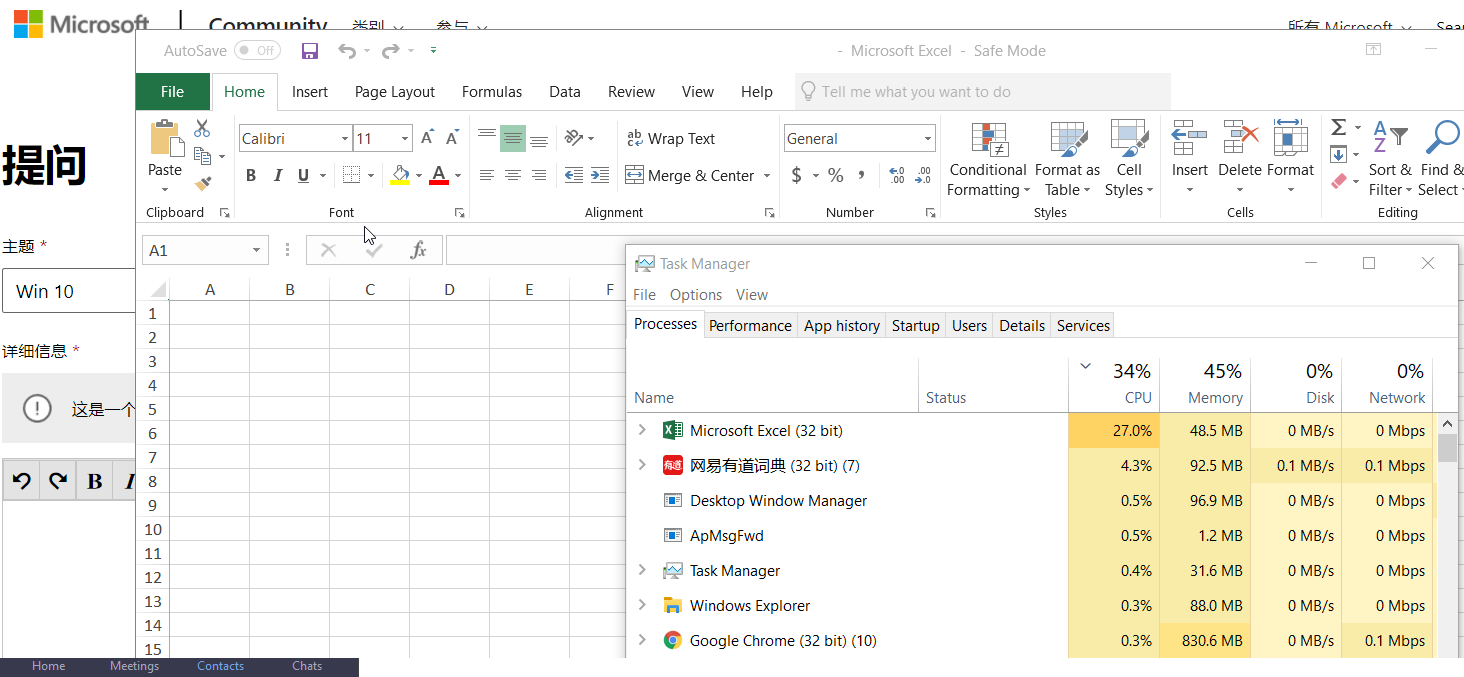Click Insert Function fx button
The height and width of the screenshot is (677, 1464).
point(419,250)
